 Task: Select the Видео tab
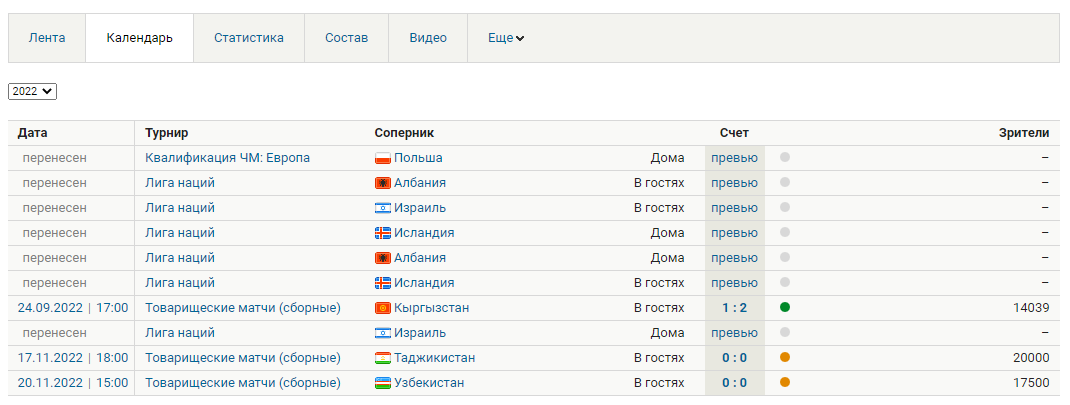pyautogui.click(x=428, y=38)
